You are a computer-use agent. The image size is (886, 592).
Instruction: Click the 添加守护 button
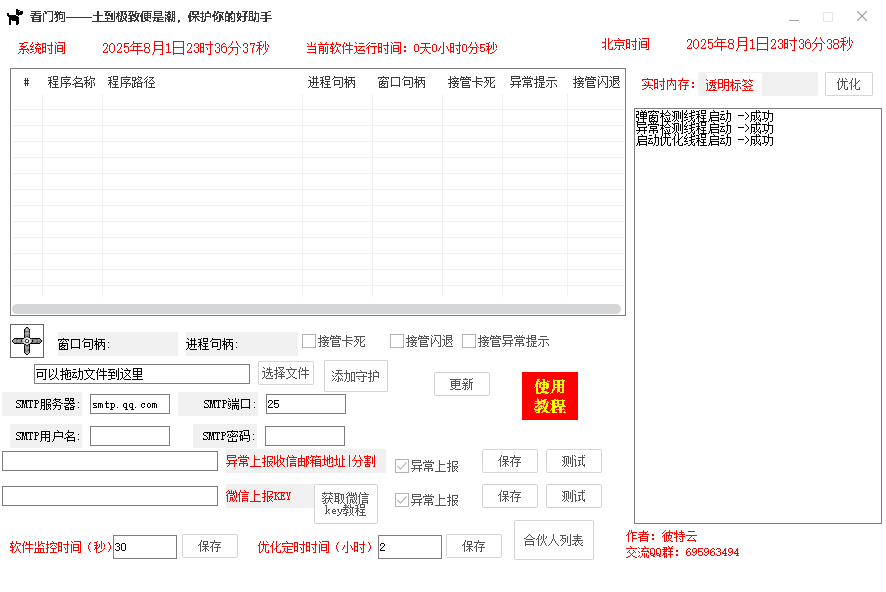pos(355,376)
